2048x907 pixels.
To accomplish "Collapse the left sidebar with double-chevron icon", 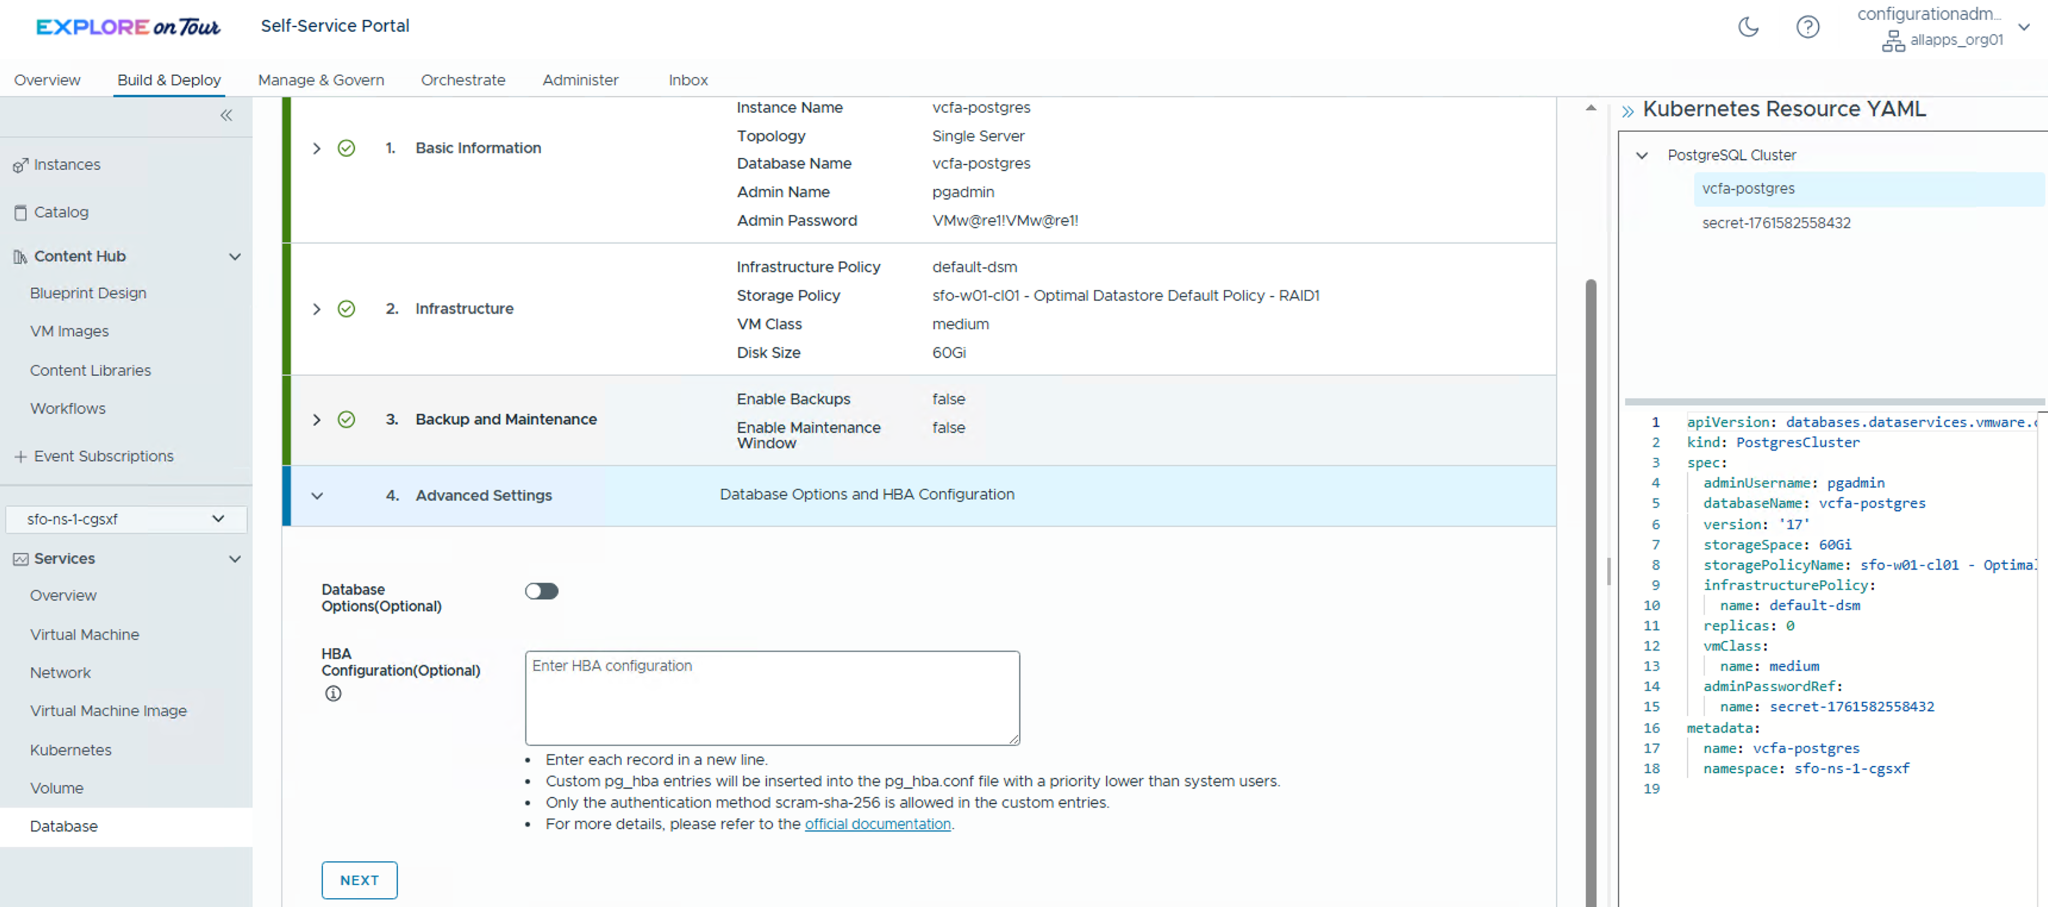I will 226,116.
